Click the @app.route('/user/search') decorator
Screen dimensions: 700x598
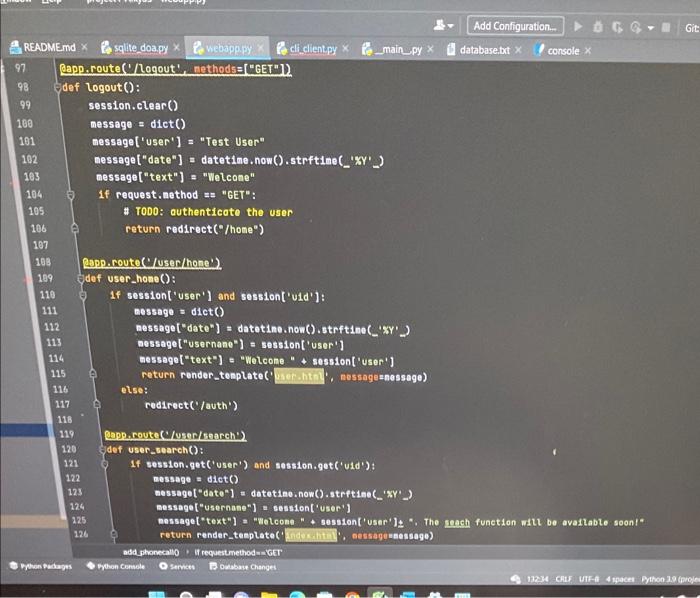coord(175,435)
